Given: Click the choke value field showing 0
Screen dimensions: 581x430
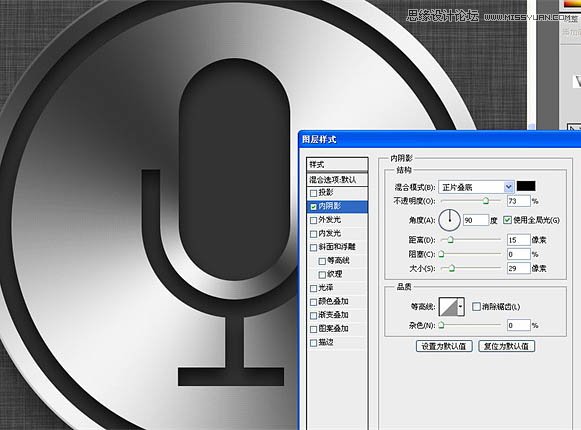Looking at the screenshot, I should [519, 254].
